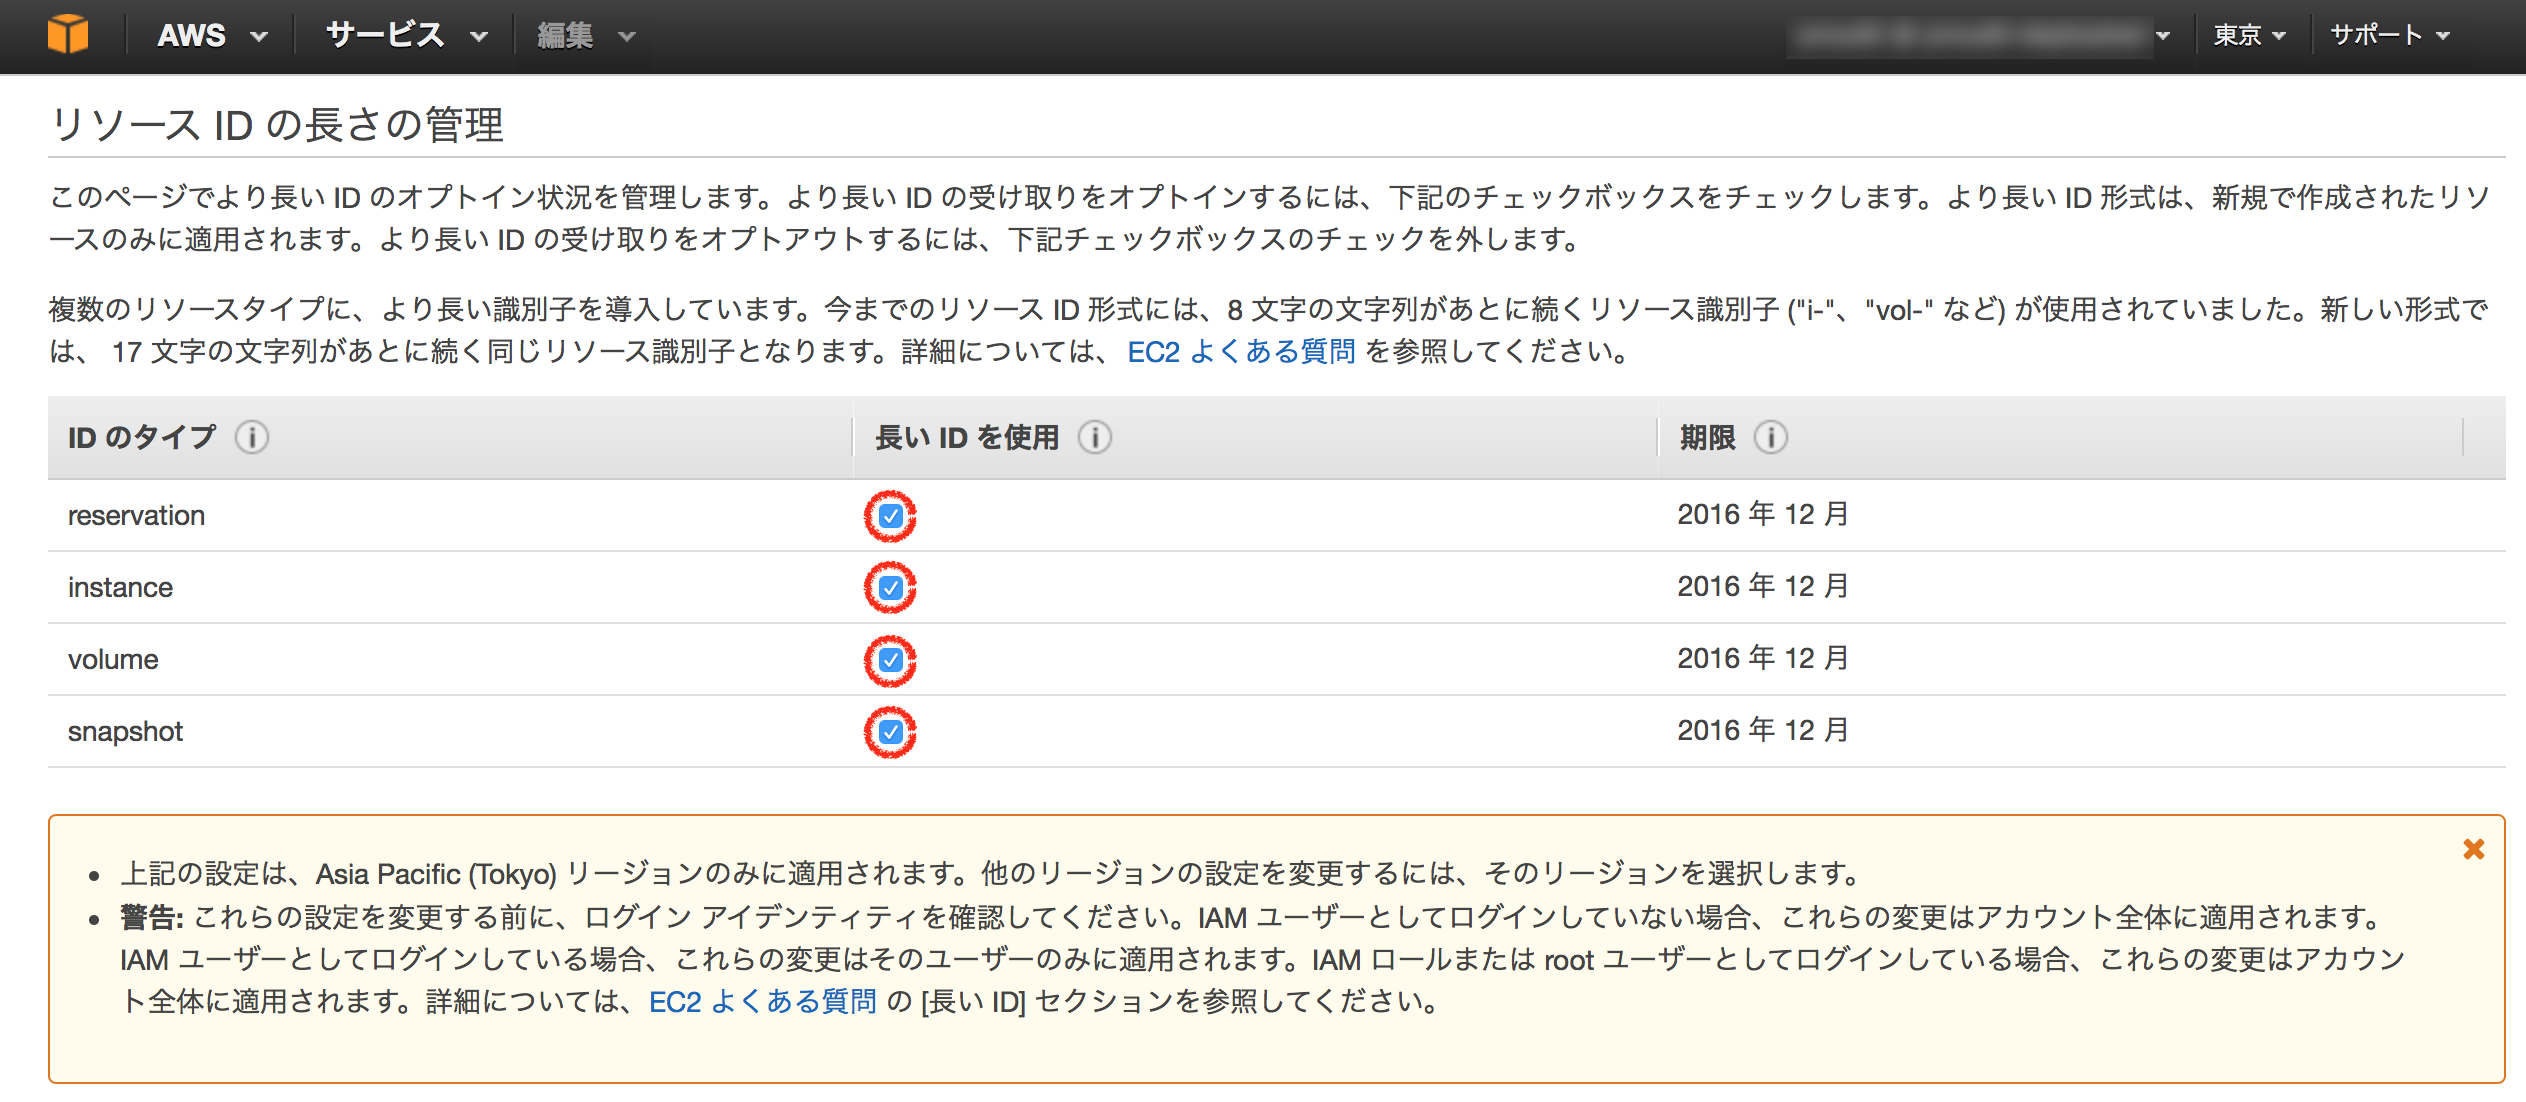Open the サポート support menu
Image resolution: width=2526 pixels, height=1102 pixels.
point(2389,36)
